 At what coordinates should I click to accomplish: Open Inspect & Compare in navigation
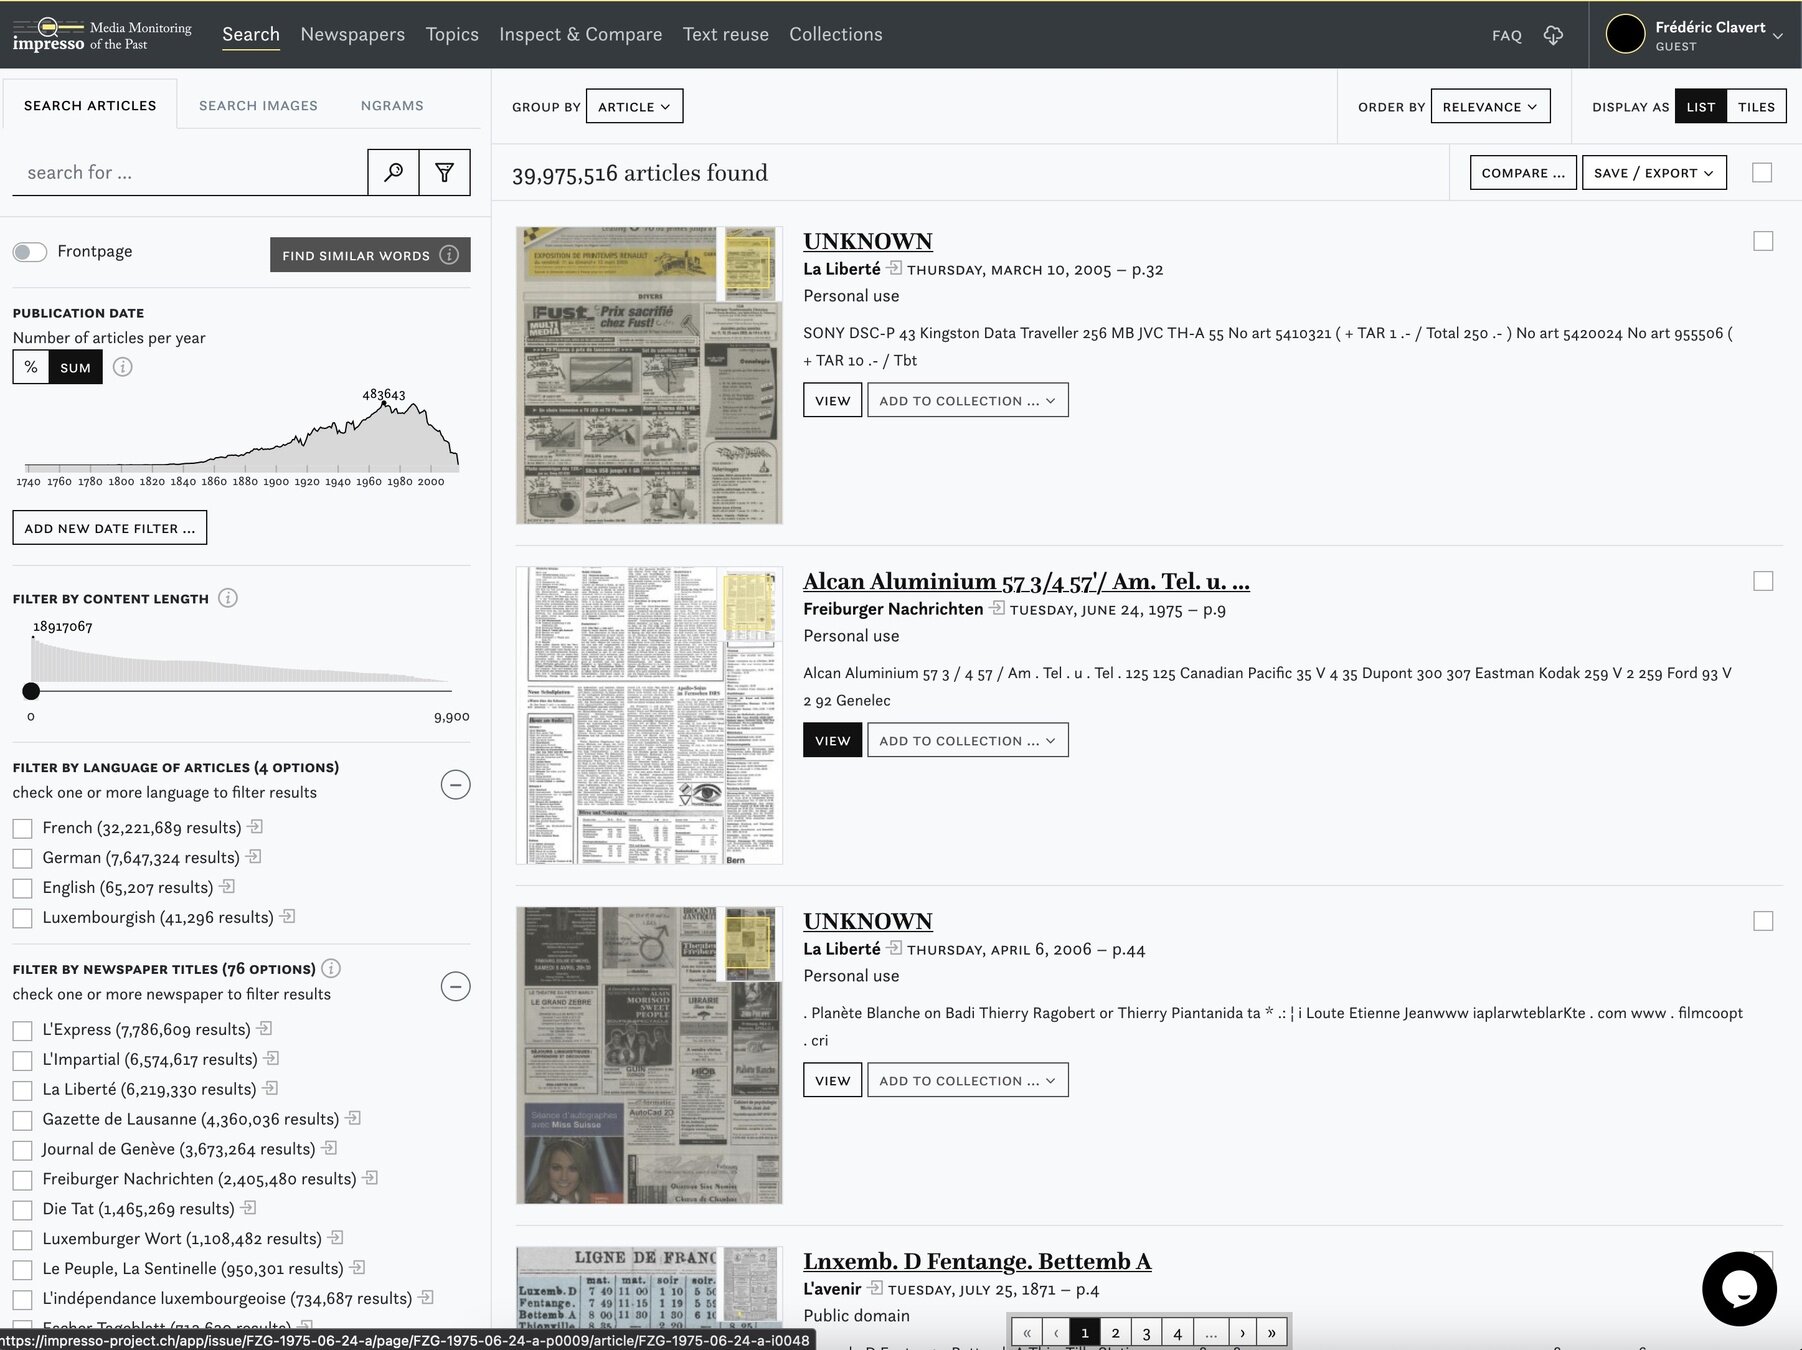(x=580, y=34)
